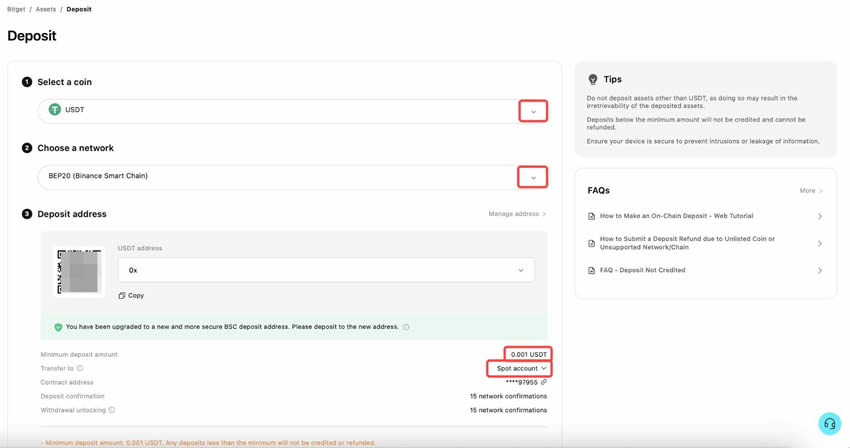This screenshot has width=850, height=448.
Task: Click More in the FAQs panel
Action: [810, 190]
